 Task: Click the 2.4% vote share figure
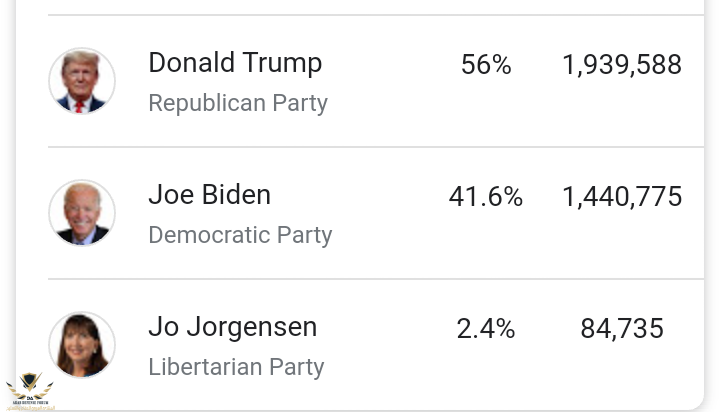click(486, 329)
